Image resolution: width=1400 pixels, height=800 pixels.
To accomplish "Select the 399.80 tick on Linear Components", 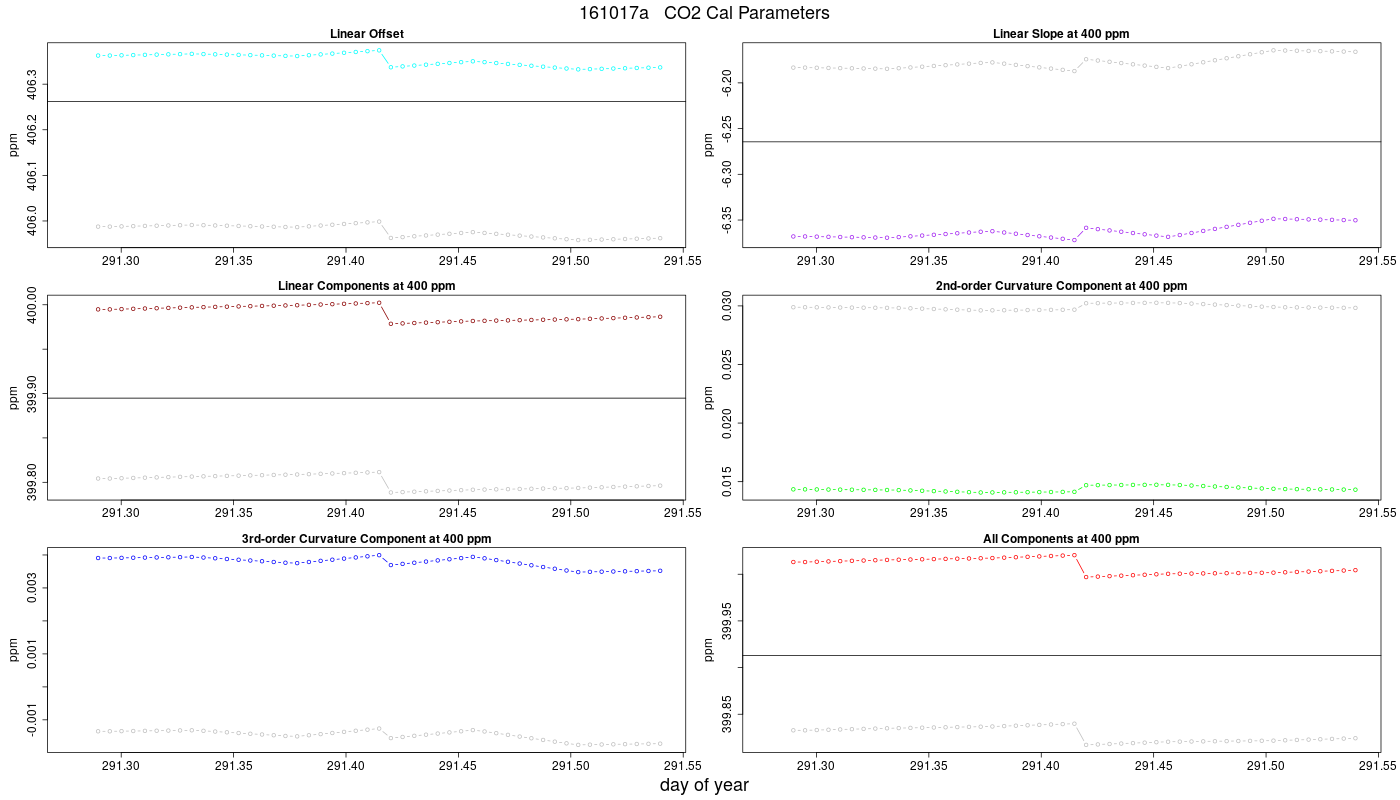I will pyautogui.click(x=33, y=482).
